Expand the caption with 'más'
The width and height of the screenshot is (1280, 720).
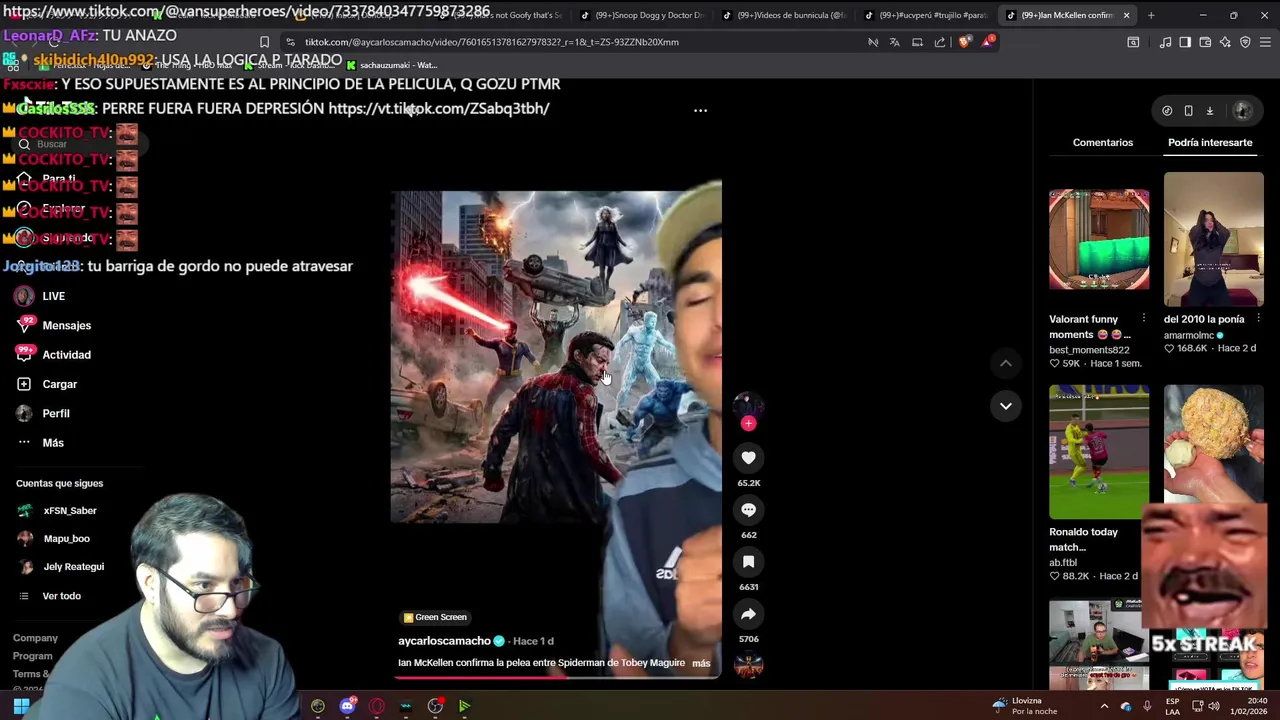pos(701,663)
